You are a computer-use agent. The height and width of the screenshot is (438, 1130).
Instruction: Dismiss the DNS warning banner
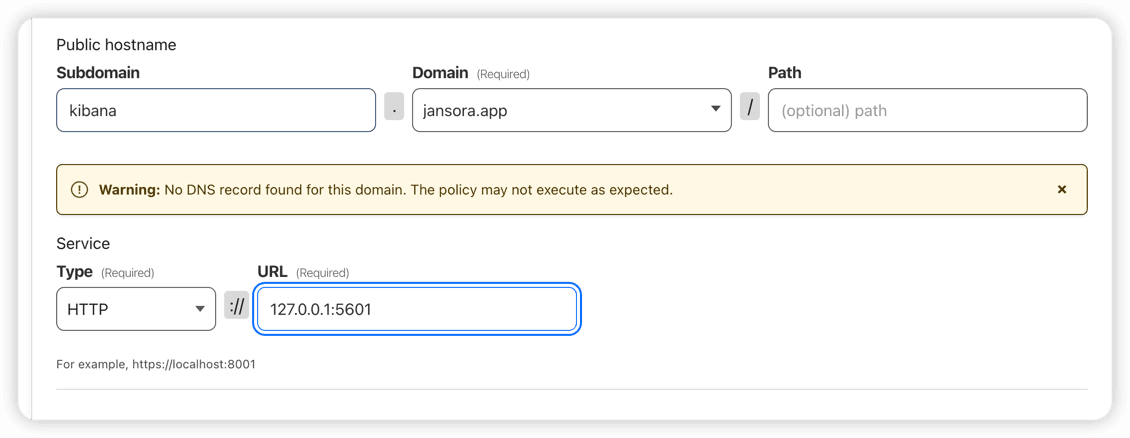pyautogui.click(x=1062, y=189)
